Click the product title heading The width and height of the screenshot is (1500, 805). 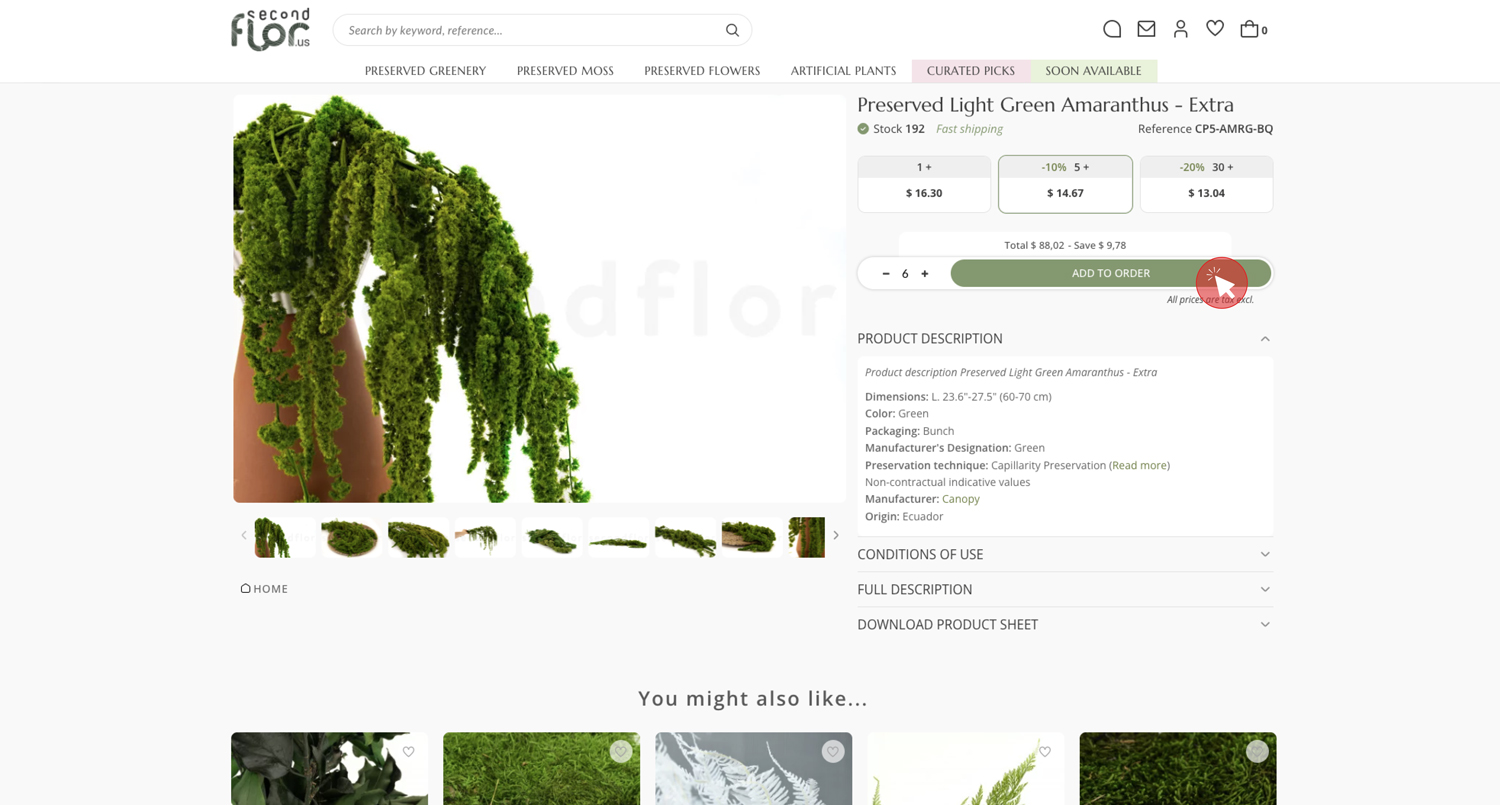click(x=1045, y=105)
